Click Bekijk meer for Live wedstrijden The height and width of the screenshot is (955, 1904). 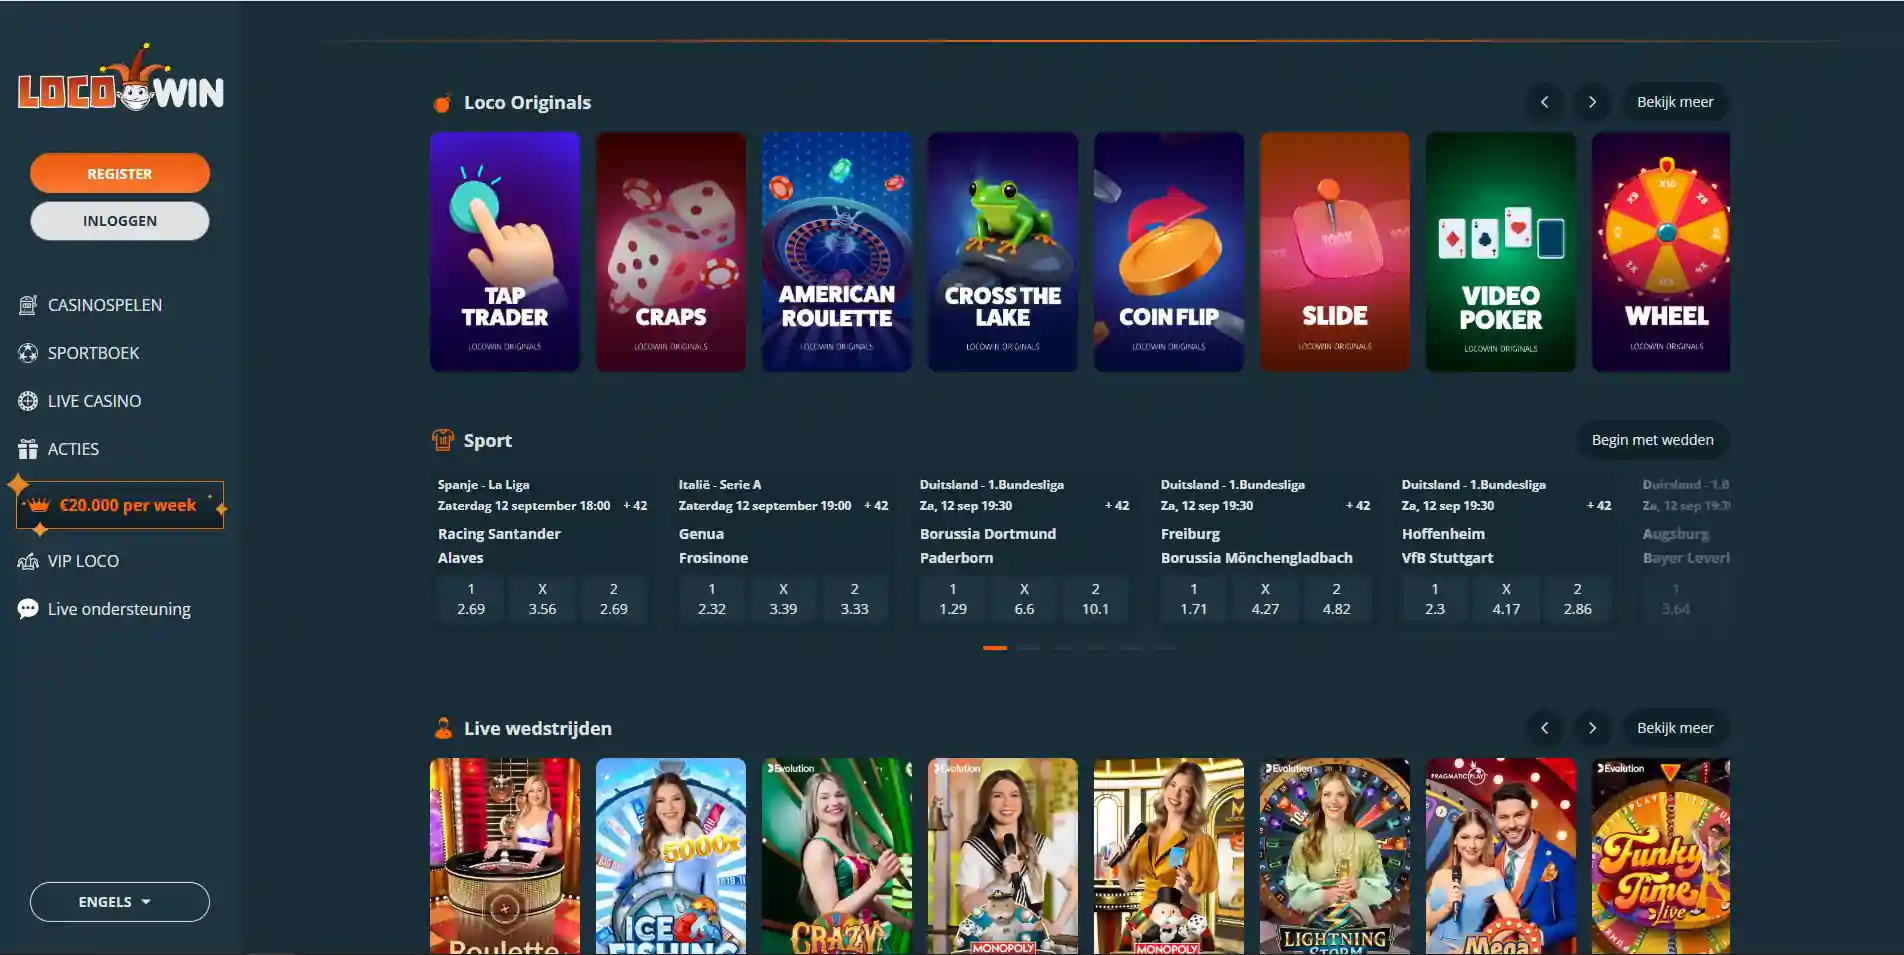point(1675,728)
